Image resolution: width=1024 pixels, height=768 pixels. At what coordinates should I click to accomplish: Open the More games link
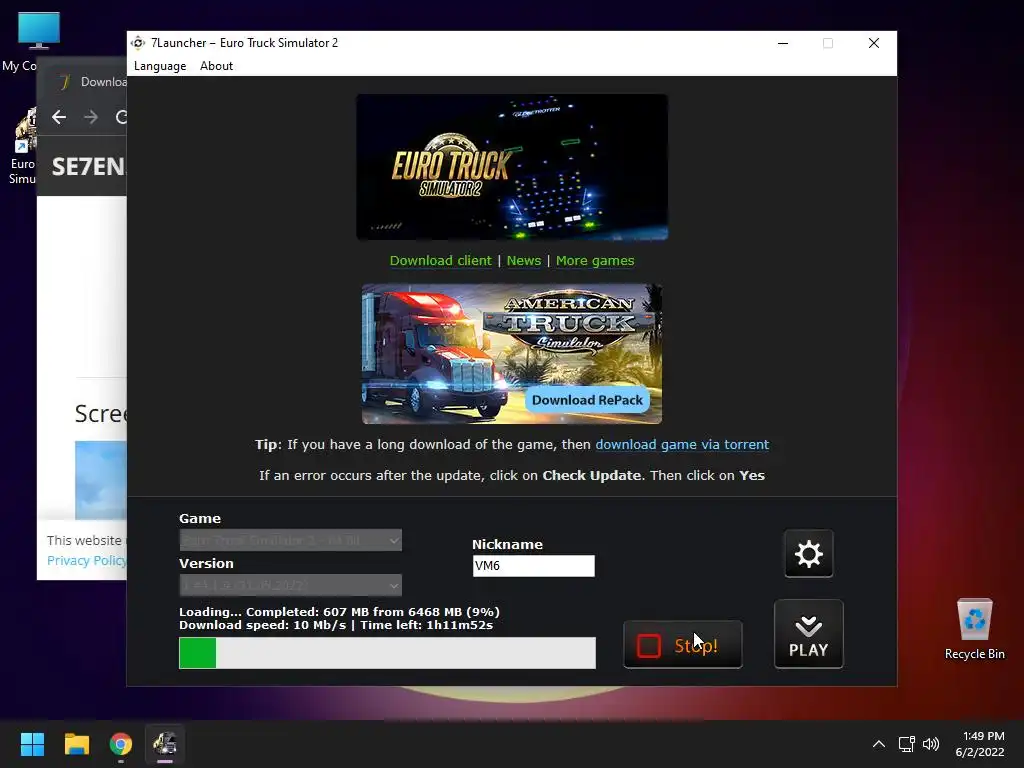tap(595, 261)
